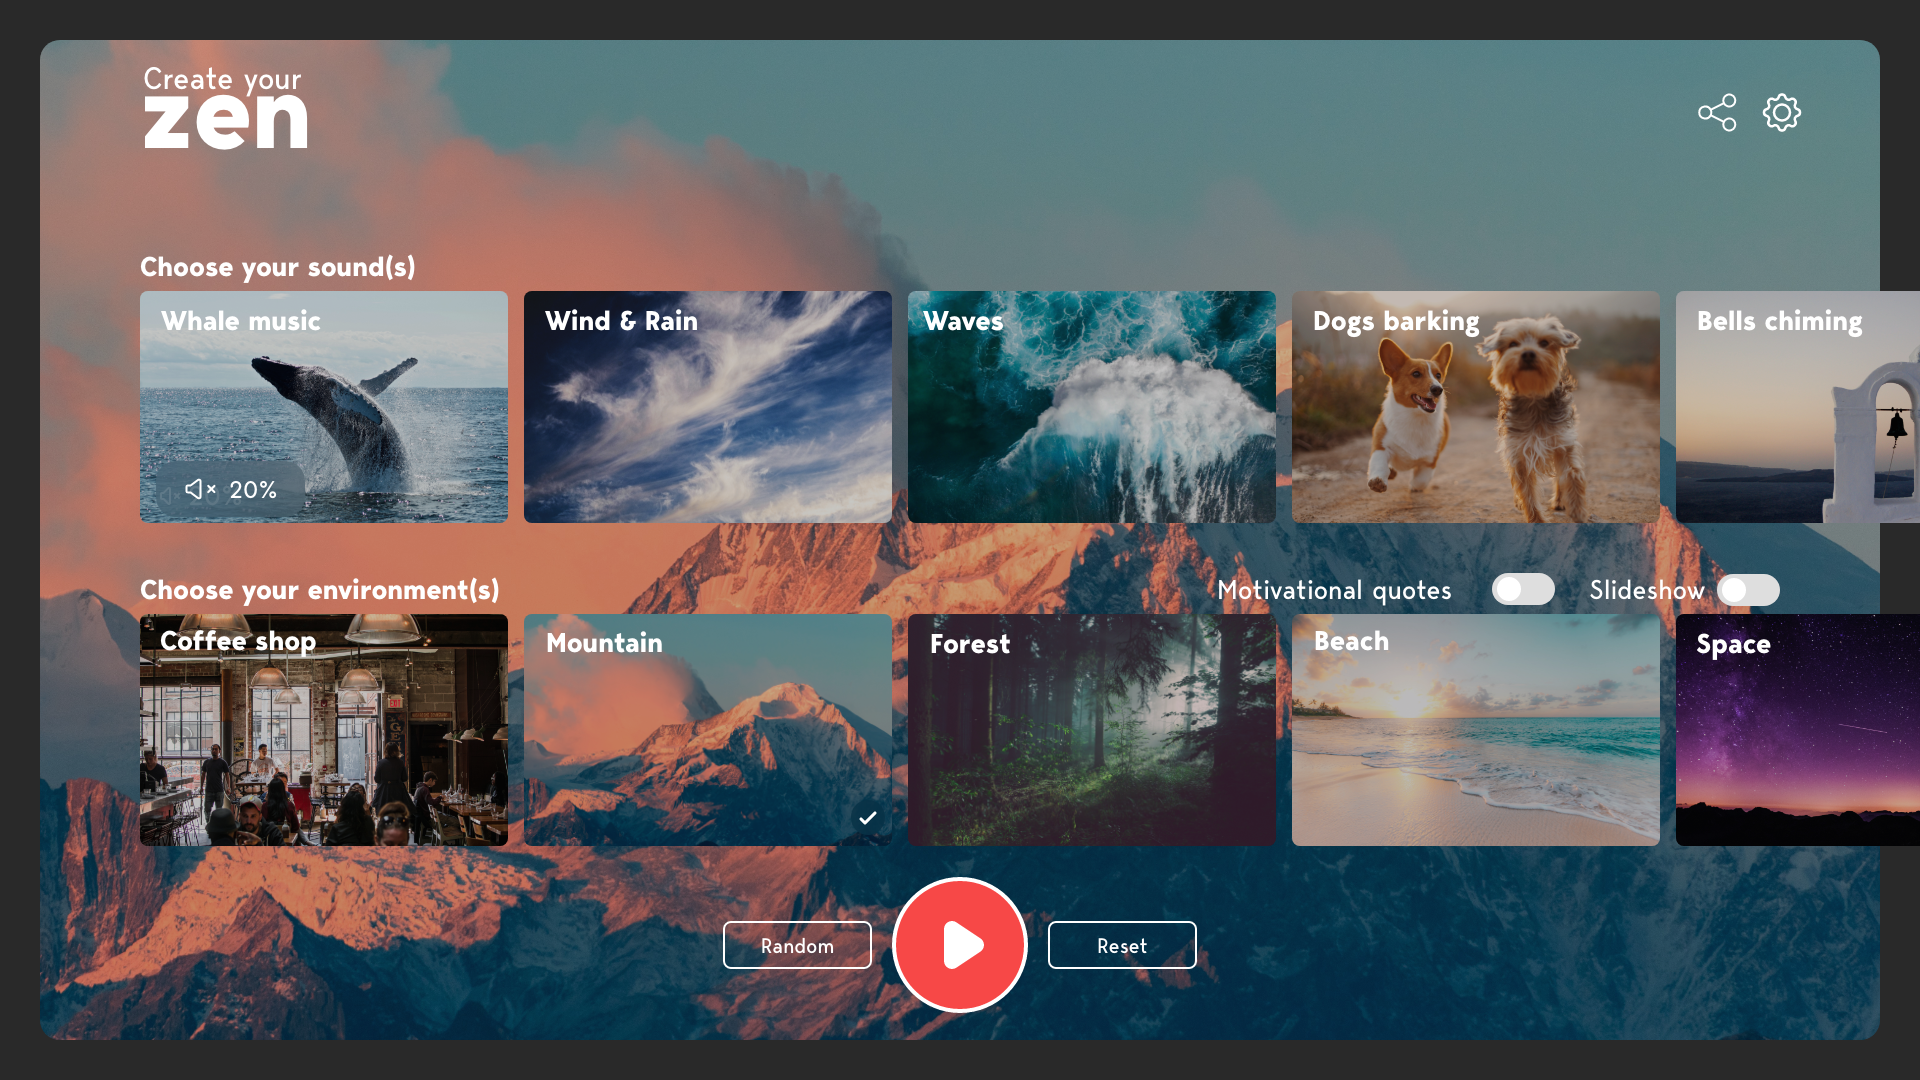Viewport: 1920px width, 1080px height.
Task: Click the share icon
Action: pos(1717,113)
